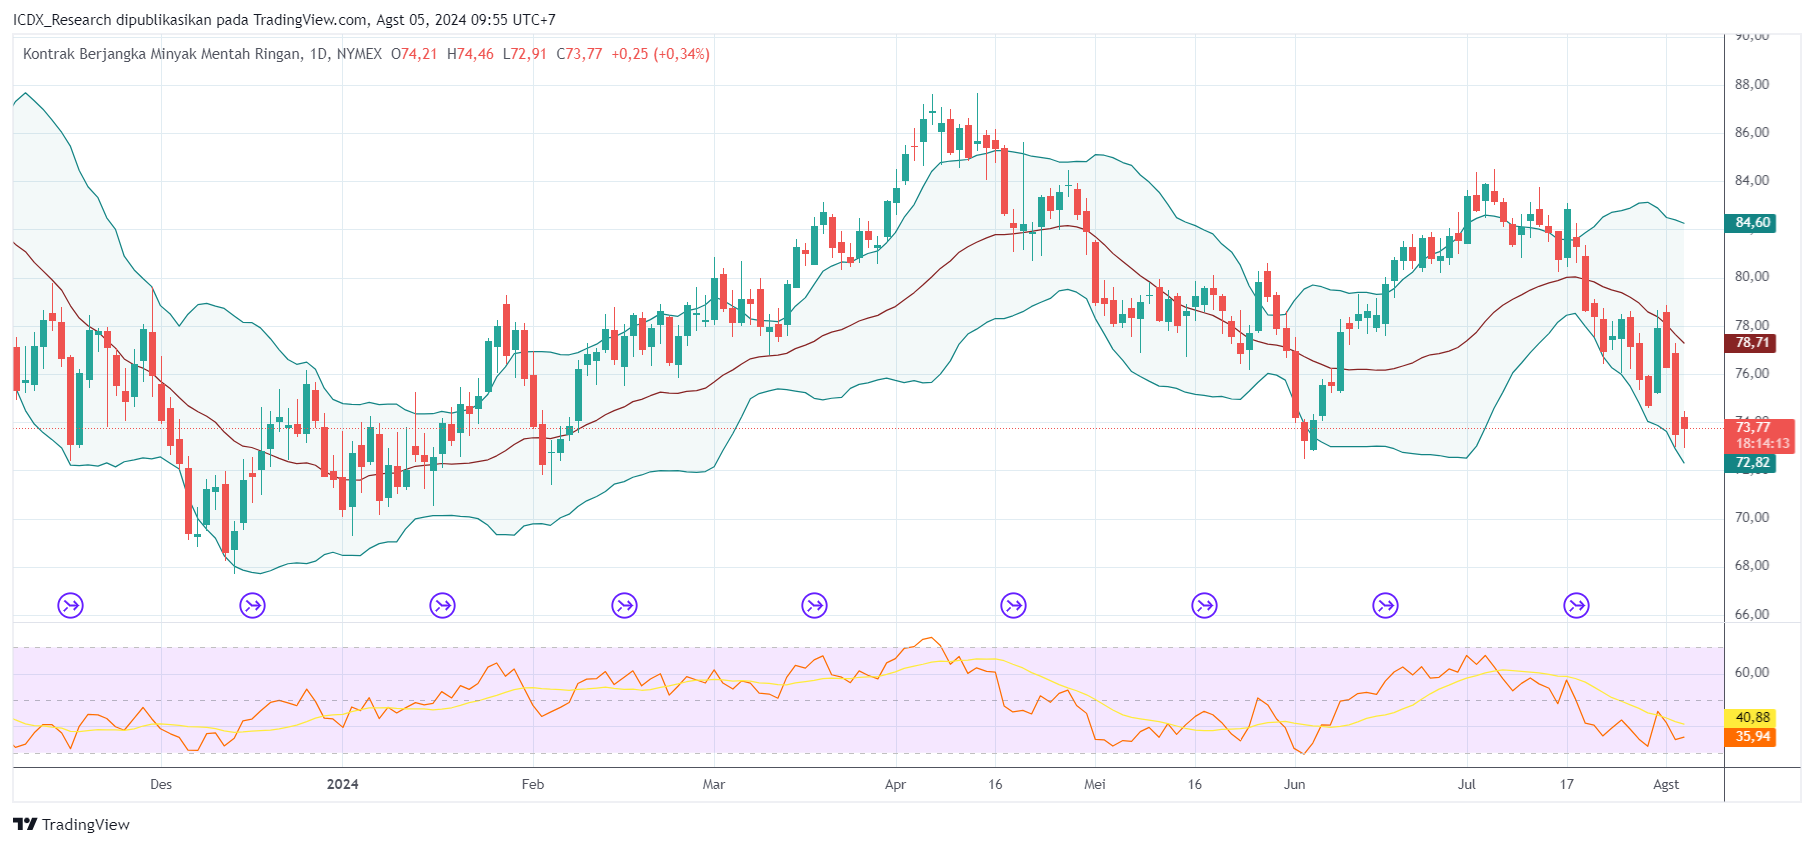1814x846 pixels.
Task: Click the Des label on time axis
Action: [161, 784]
